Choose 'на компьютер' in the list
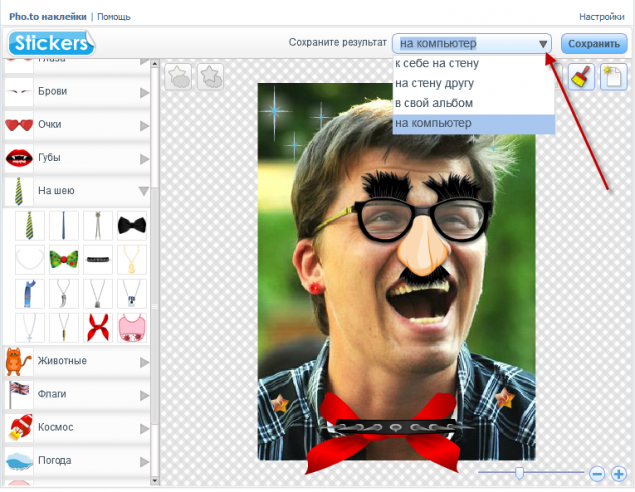Viewport: 635px width, 492px height. pos(474,124)
